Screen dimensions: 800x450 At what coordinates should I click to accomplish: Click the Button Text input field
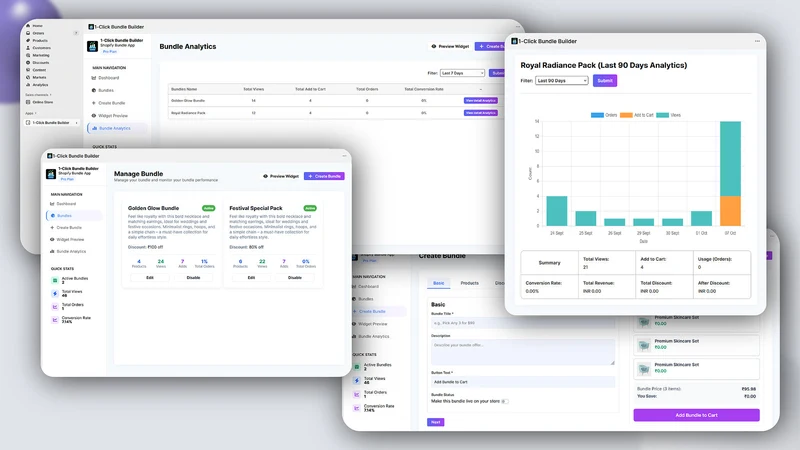click(x=523, y=382)
